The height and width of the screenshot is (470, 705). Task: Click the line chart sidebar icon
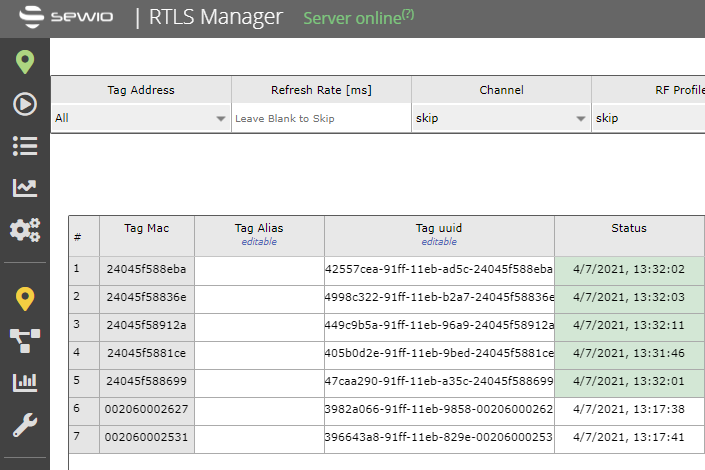tap(24, 188)
